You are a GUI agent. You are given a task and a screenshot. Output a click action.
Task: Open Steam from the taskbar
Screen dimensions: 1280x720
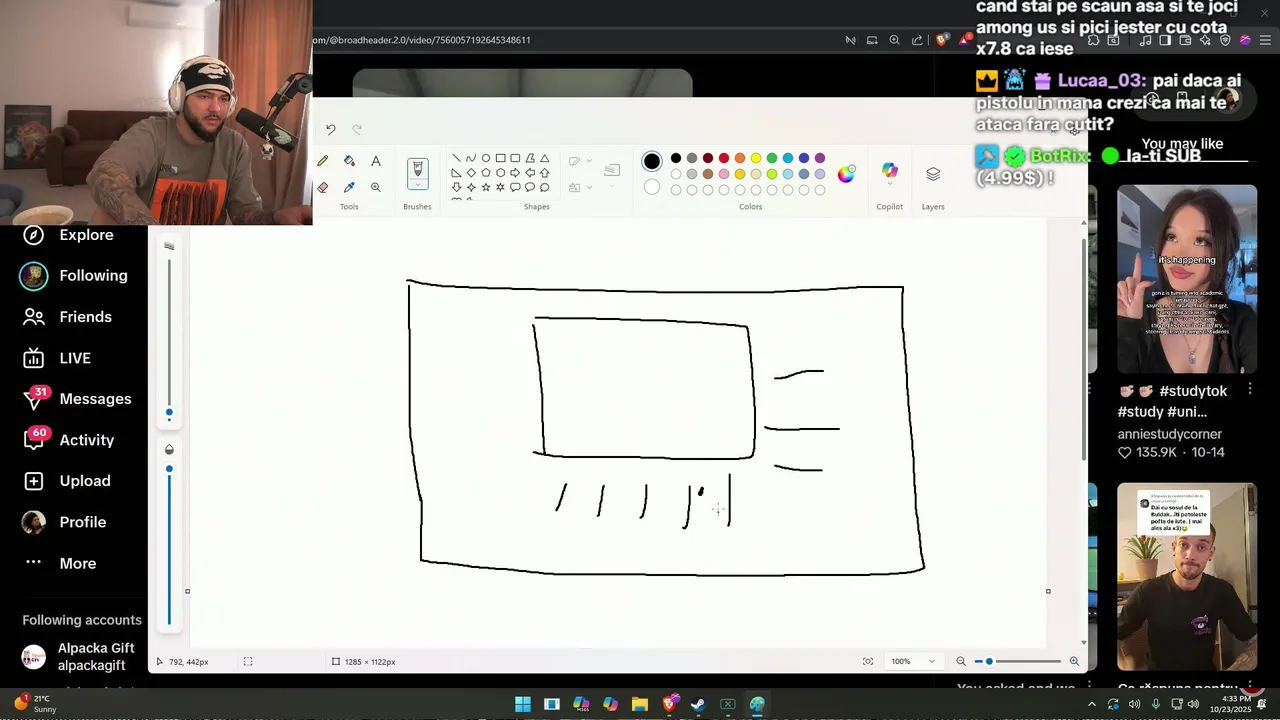(698, 704)
